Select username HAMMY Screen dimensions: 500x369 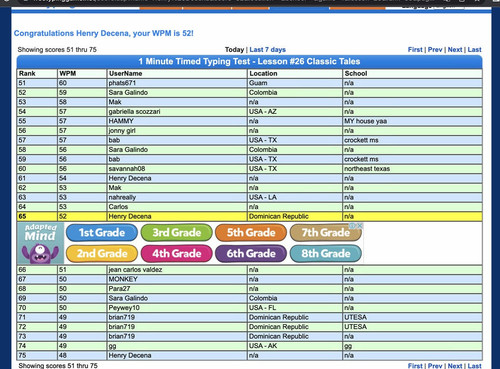click(121, 121)
